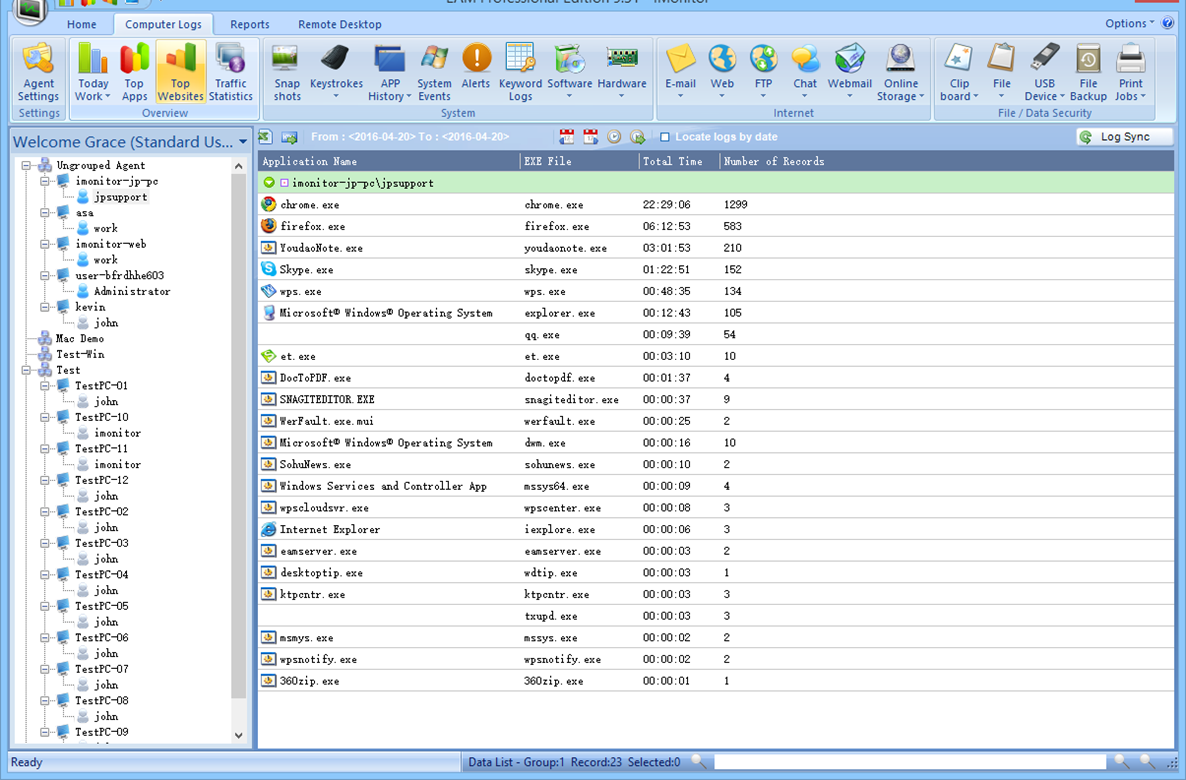Click the Log Sync button

[x=1124, y=137]
